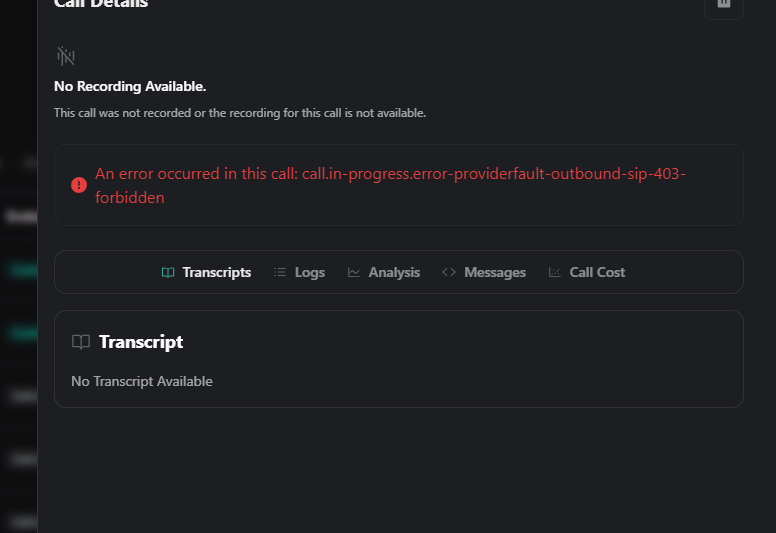Viewport: 776px width, 533px height.
Task: Click the recording not available description text
Action: point(240,113)
